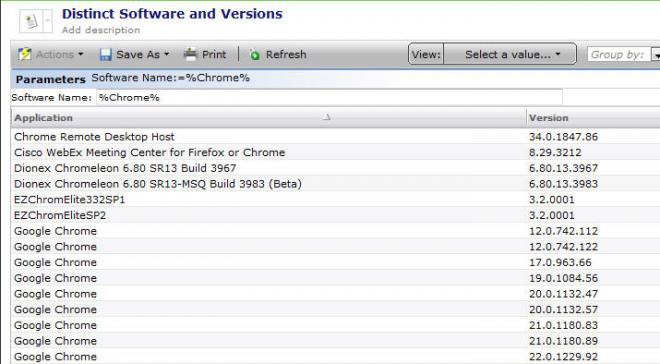Click version 34.0.1847.86 cell
This screenshot has height=364, width=660.
[x=563, y=137]
